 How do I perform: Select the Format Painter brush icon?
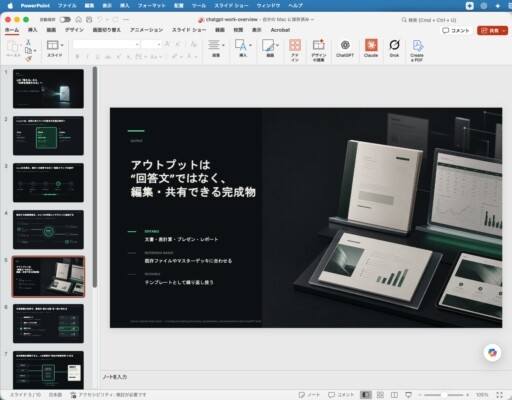click(28, 59)
